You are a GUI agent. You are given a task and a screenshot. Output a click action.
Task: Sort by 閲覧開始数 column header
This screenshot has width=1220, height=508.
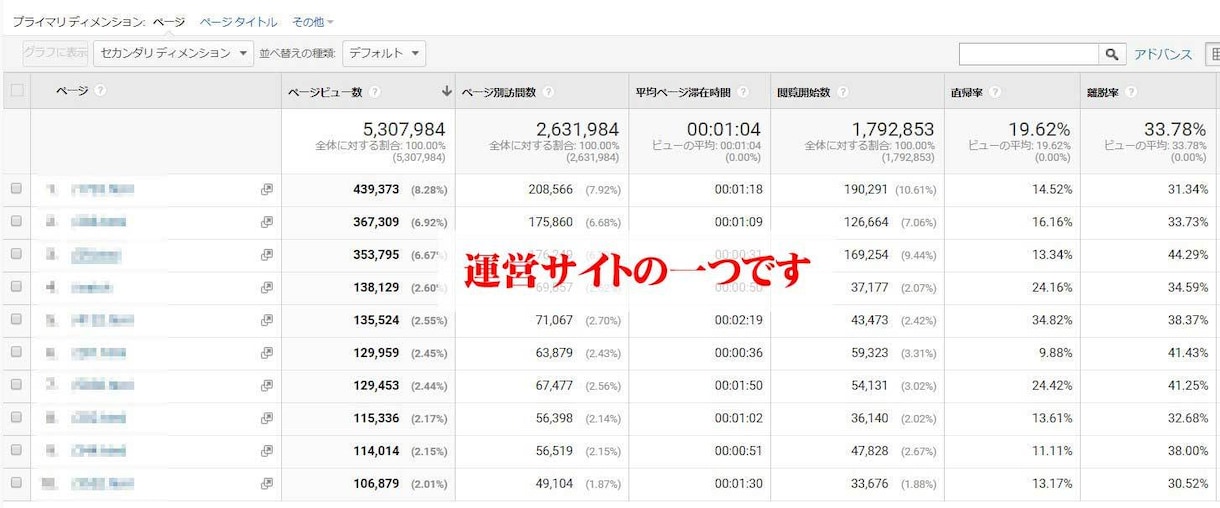coord(804,92)
